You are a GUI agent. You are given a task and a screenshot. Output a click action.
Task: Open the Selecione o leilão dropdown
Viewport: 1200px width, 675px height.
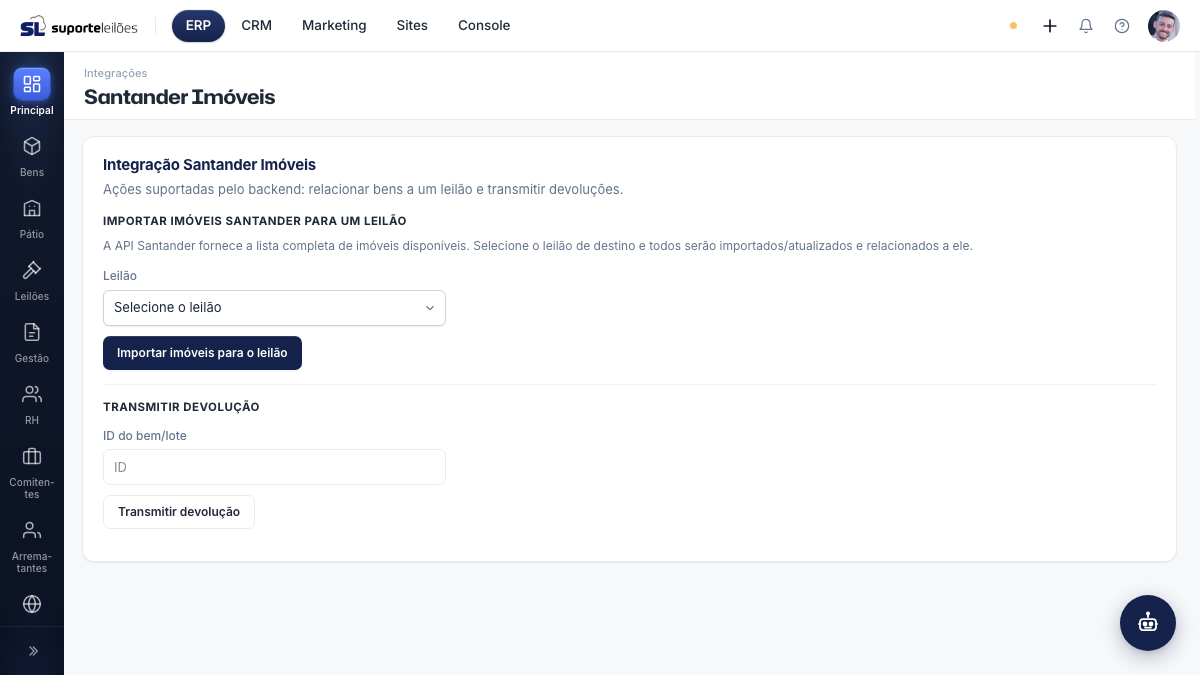pyautogui.click(x=274, y=308)
